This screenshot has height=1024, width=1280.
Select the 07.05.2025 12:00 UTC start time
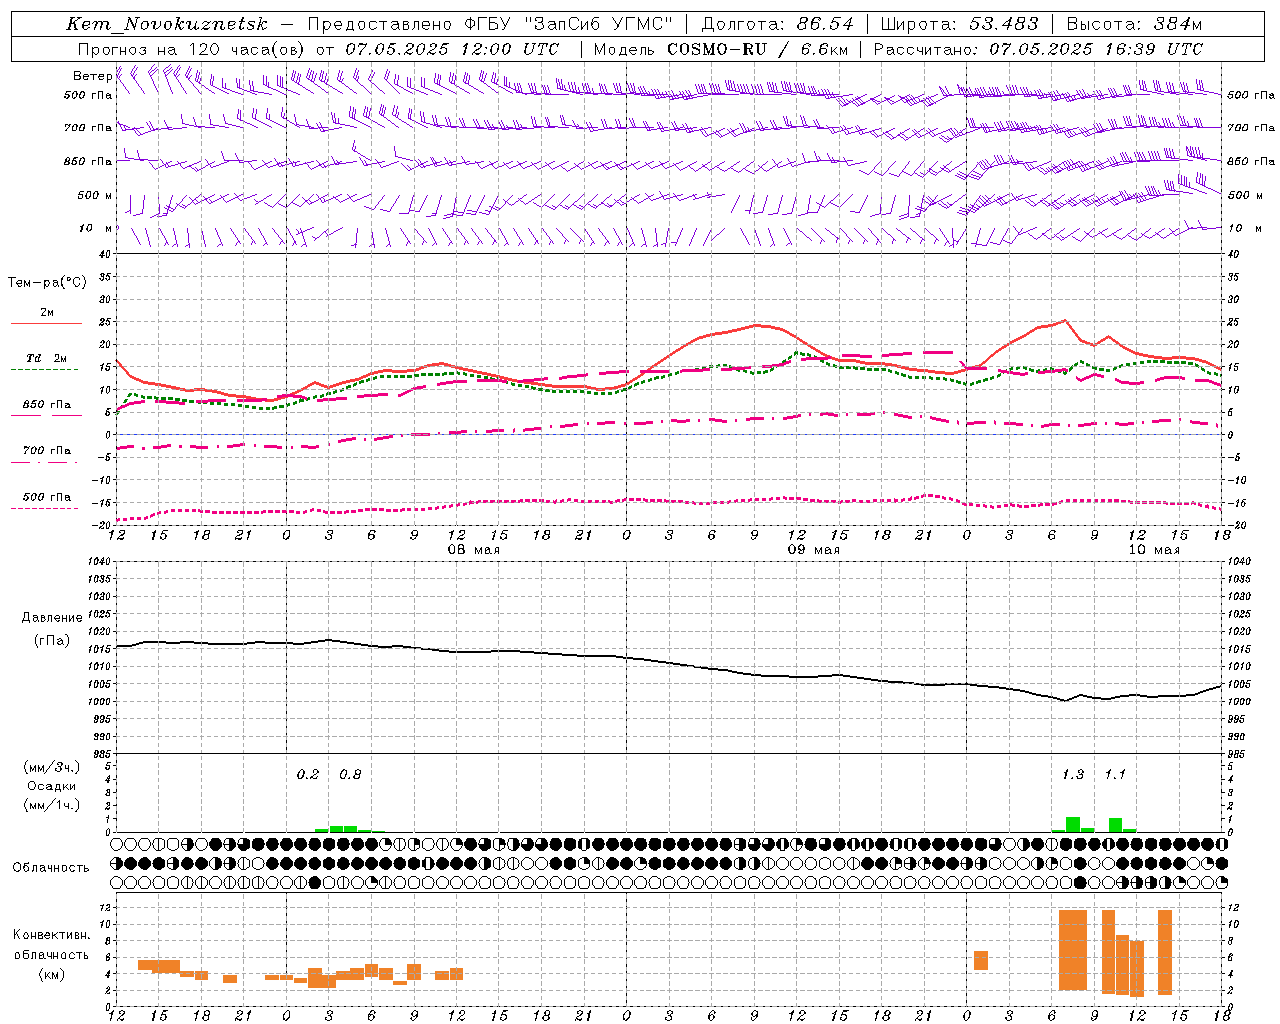click(452, 48)
